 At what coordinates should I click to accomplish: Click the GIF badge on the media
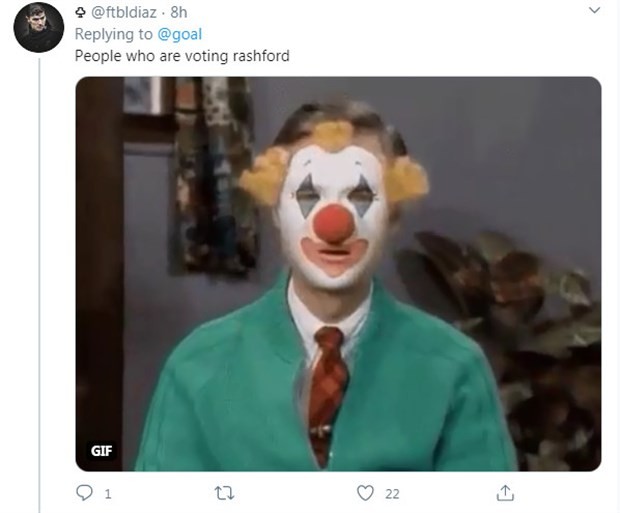point(102,450)
